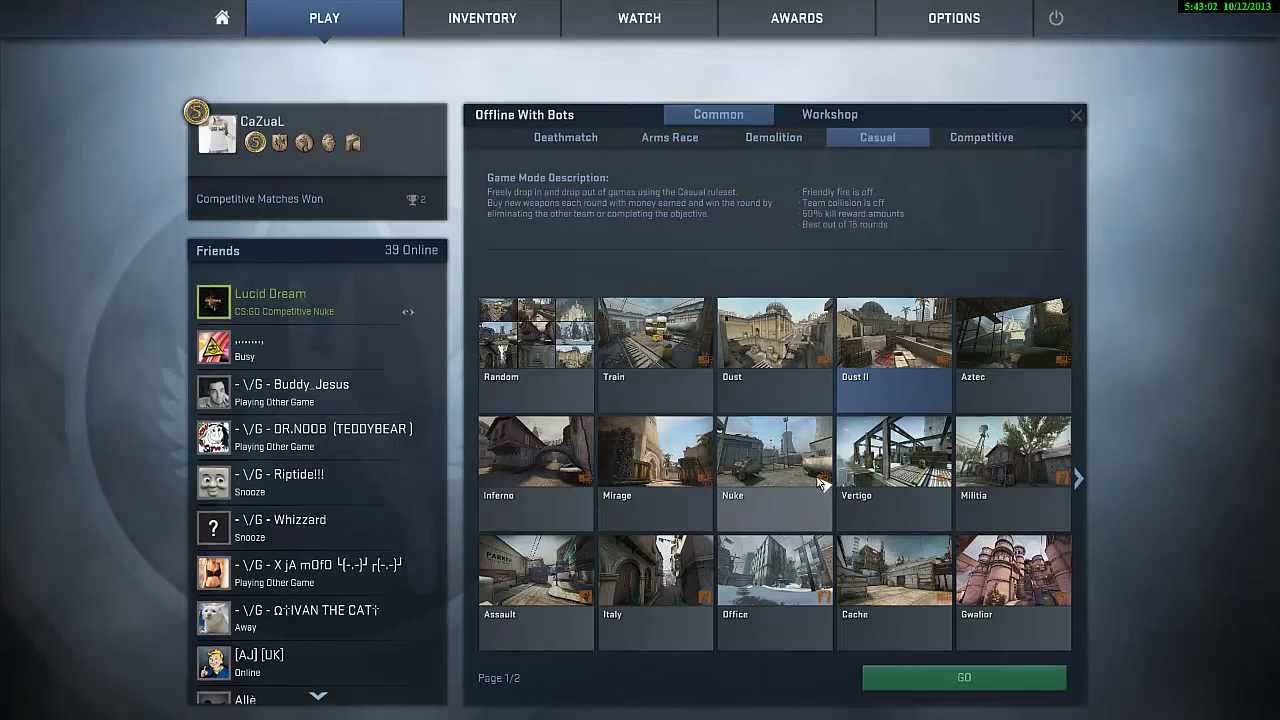Switch to the Common maps tab

[719, 115]
